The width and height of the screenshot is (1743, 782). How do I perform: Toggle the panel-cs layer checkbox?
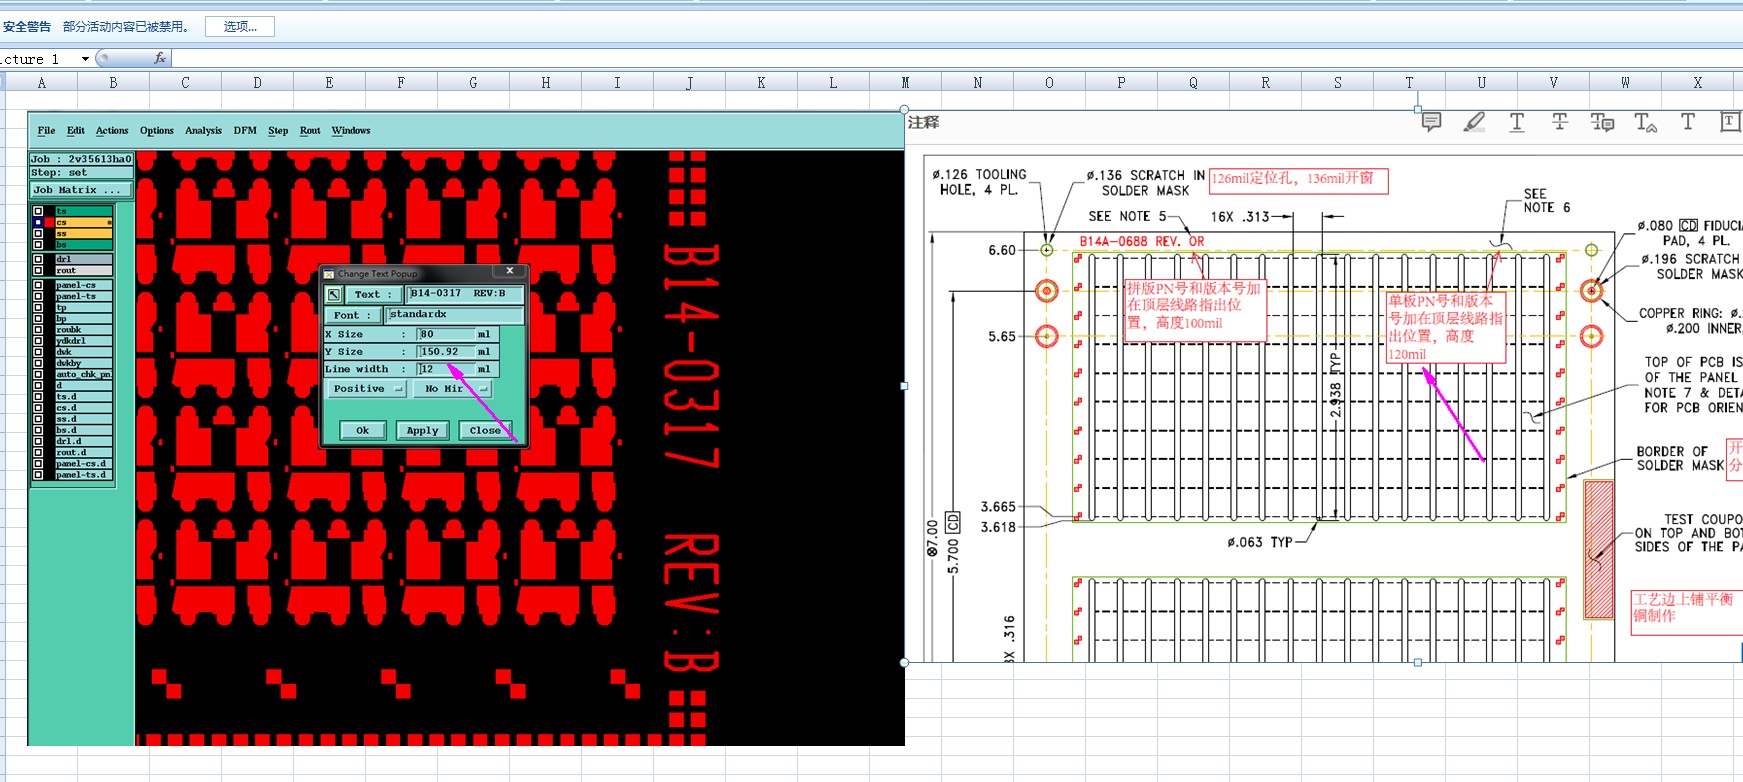click(x=38, y=285)
